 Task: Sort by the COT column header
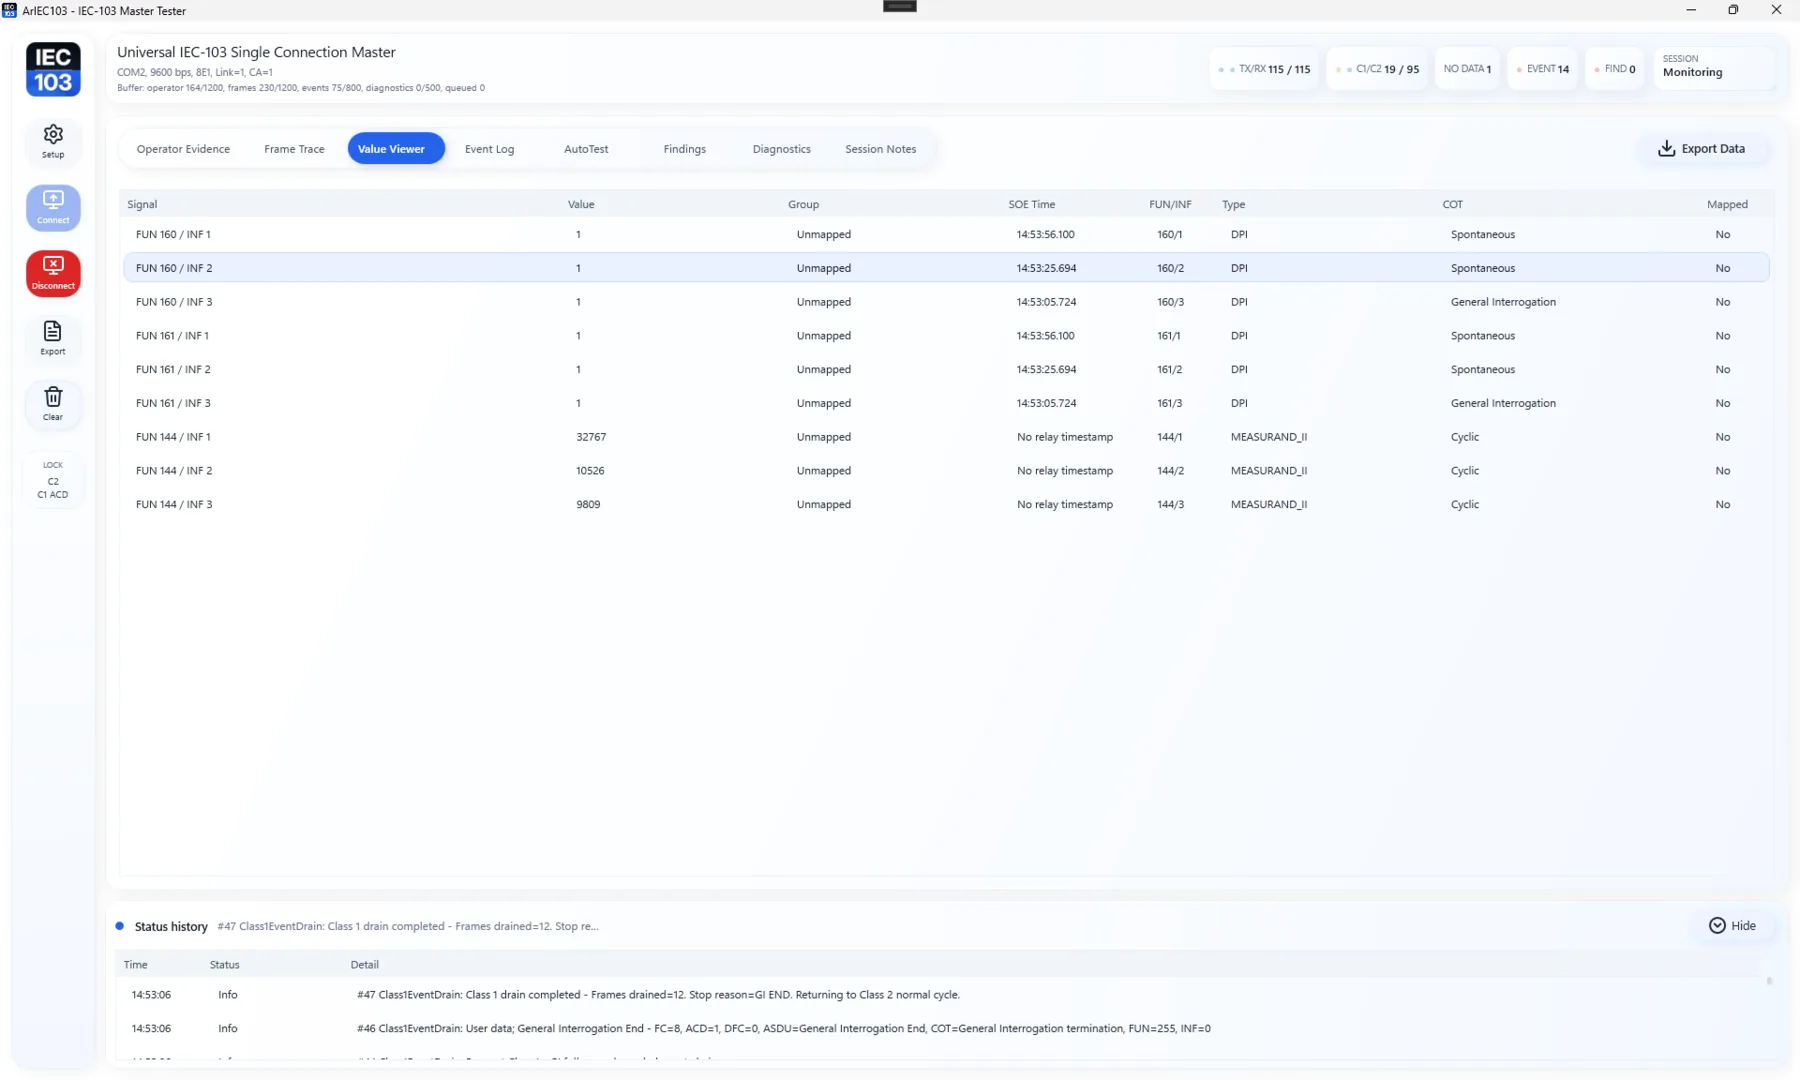coord(1452,204)
